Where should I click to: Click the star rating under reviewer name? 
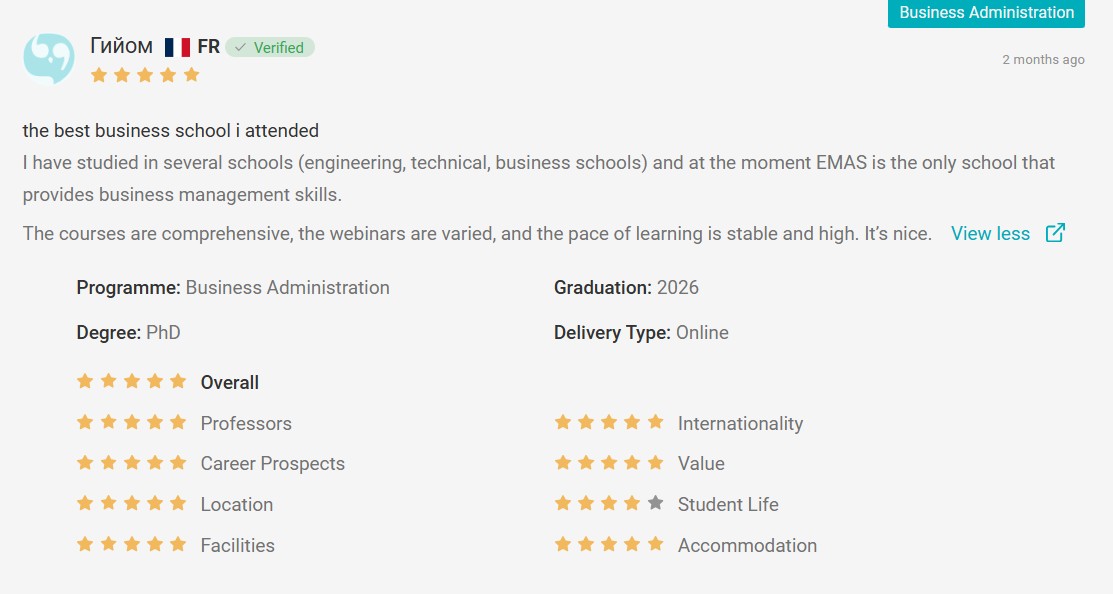[x=145, y=75]
